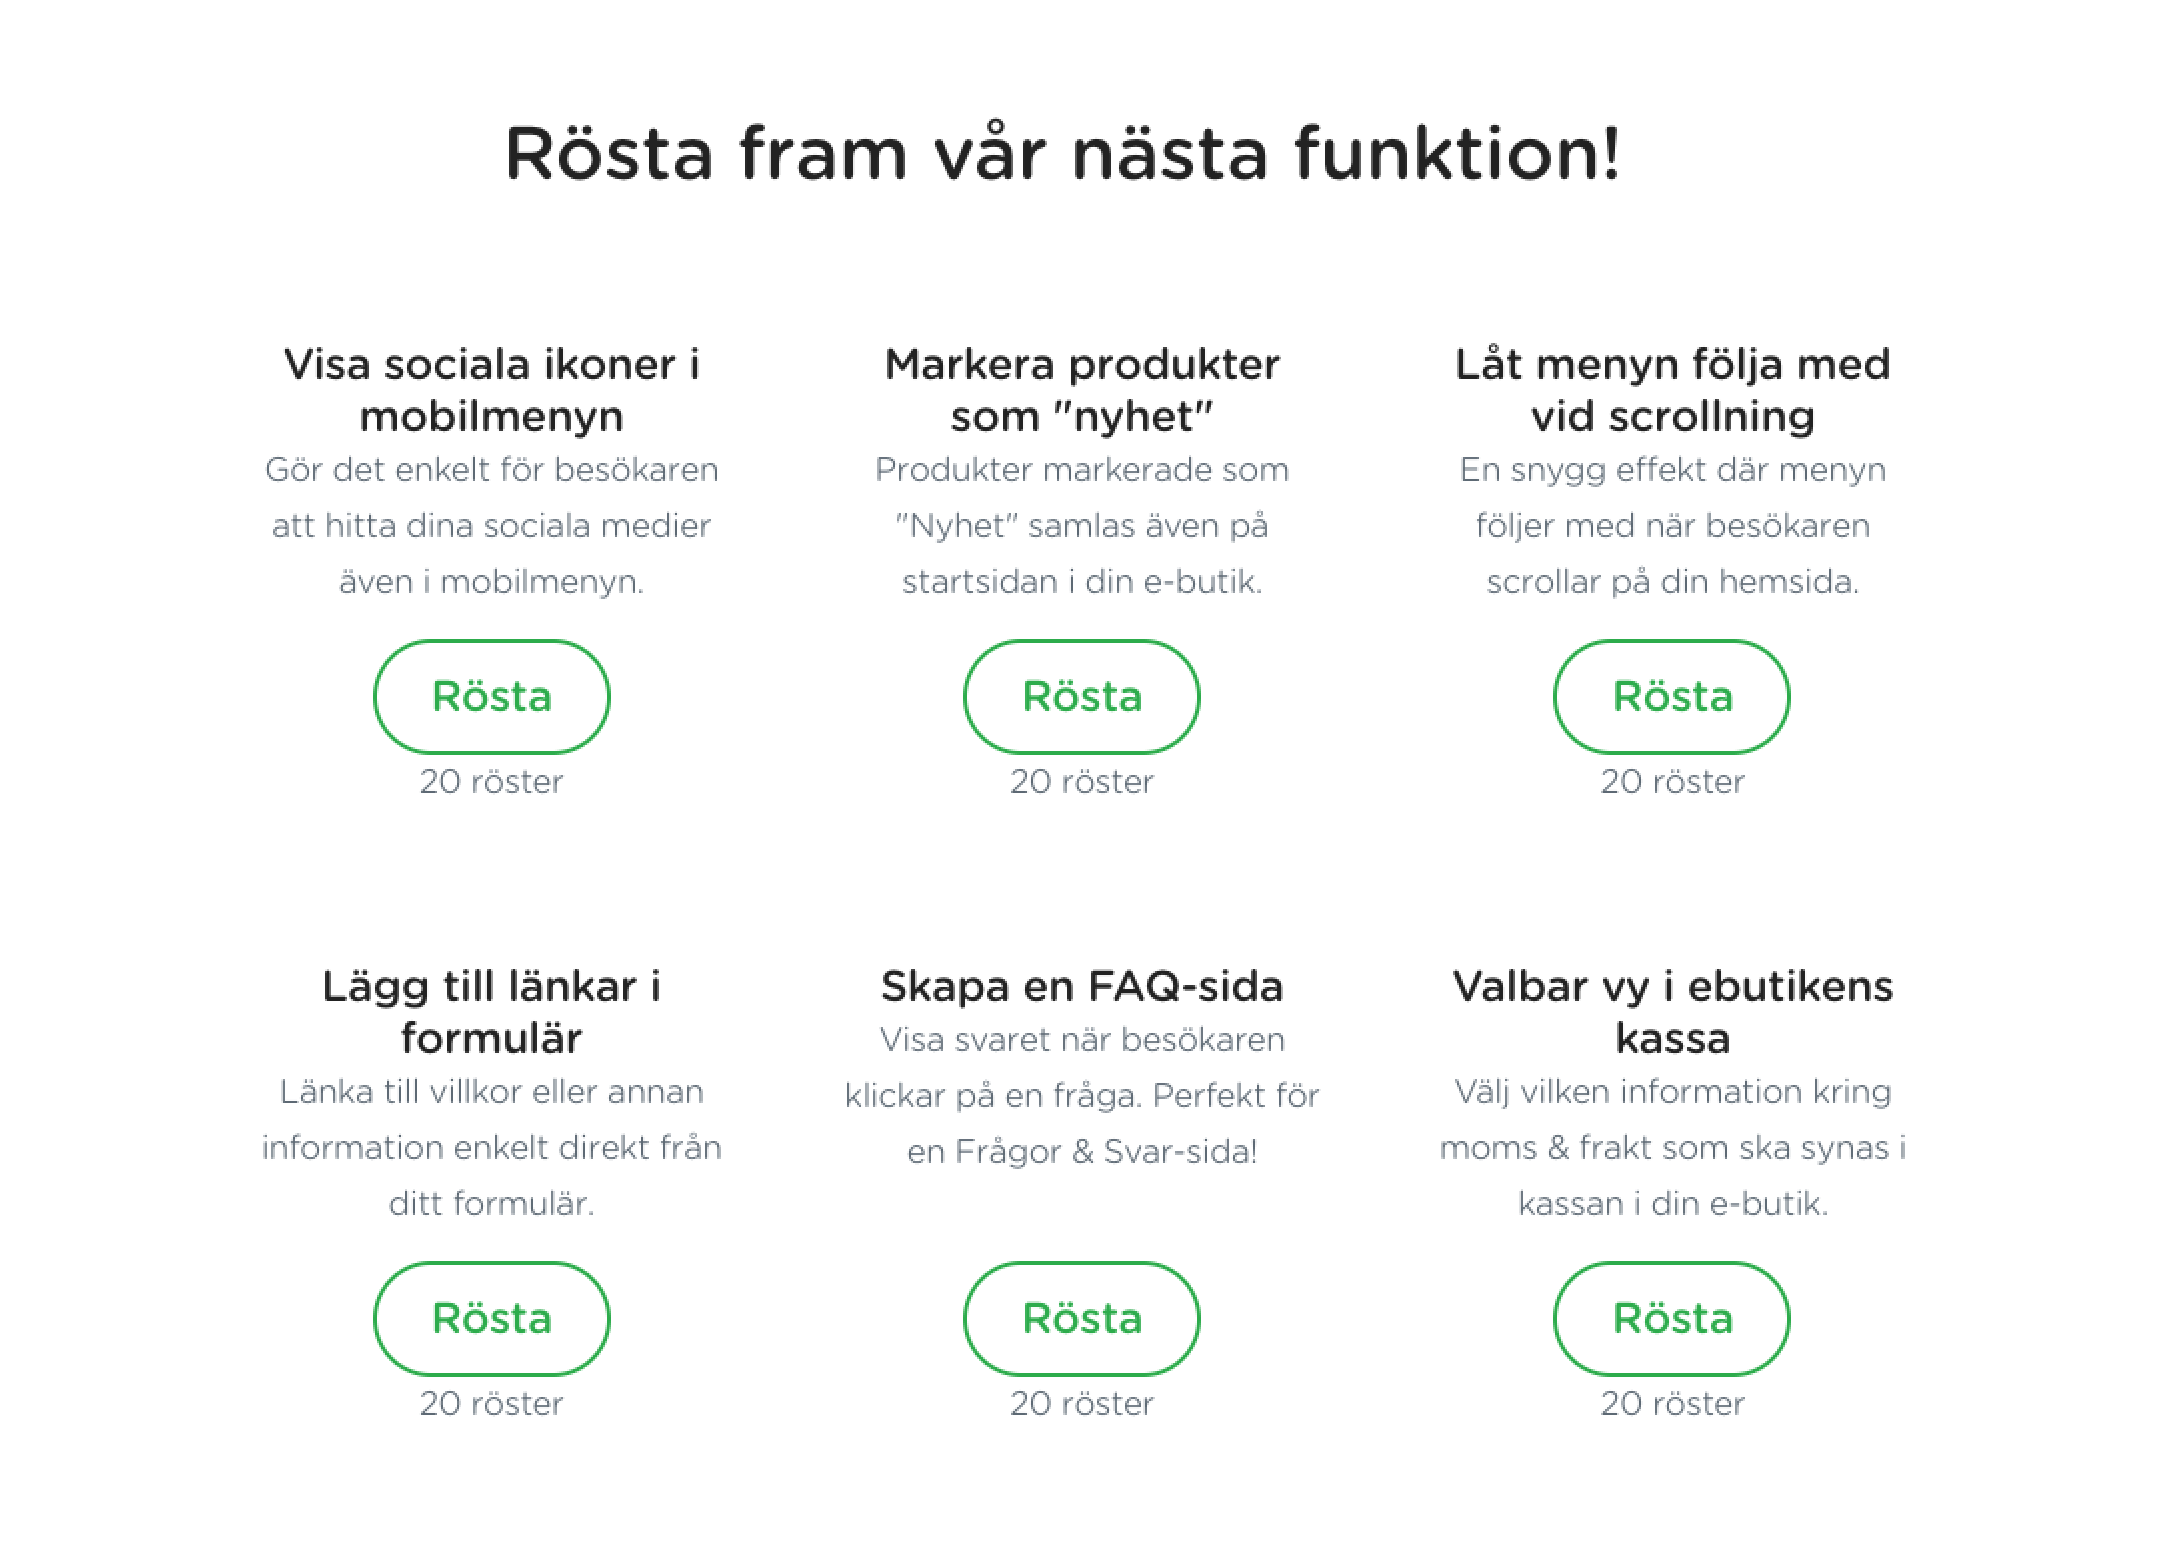2183x1567 pixels.
Task: Click Rösta under Markera produkter som nyhet
Action: pos(1081,696)
